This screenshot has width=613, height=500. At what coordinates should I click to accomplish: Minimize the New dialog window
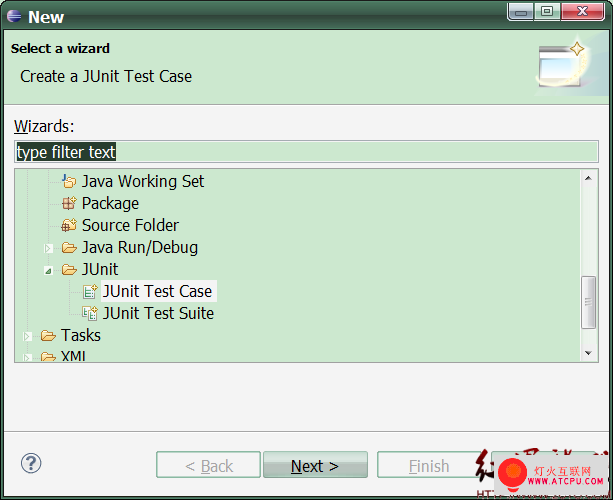[520, 11]
